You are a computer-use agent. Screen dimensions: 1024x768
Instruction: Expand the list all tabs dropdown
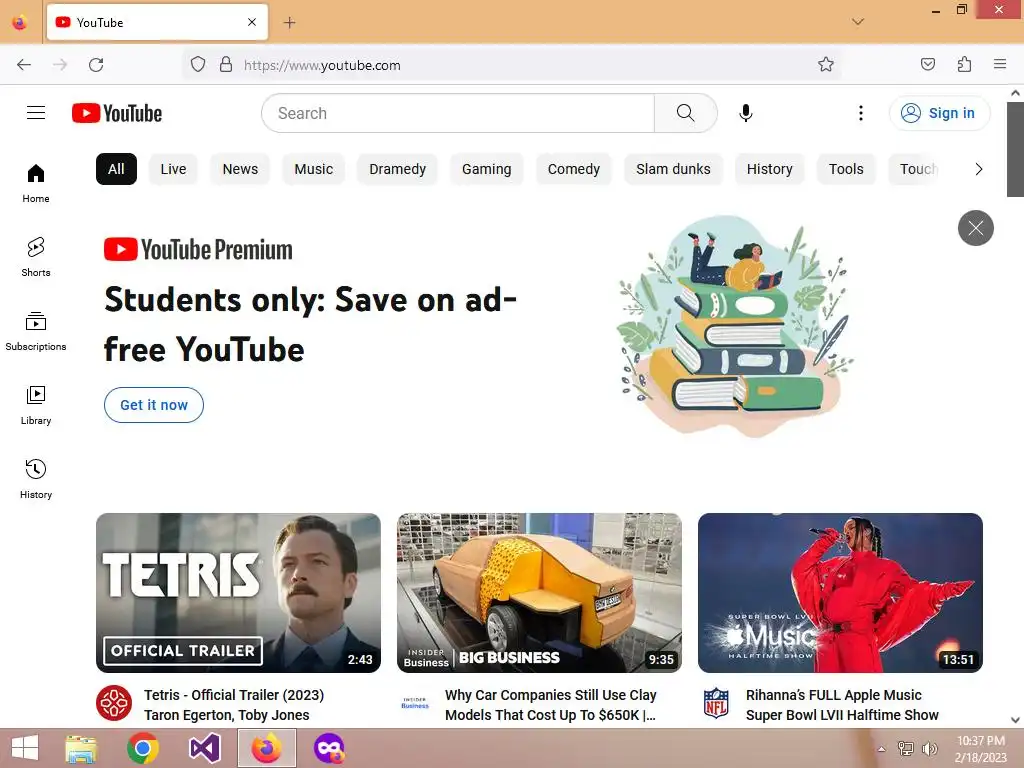[x=858, y=22]
